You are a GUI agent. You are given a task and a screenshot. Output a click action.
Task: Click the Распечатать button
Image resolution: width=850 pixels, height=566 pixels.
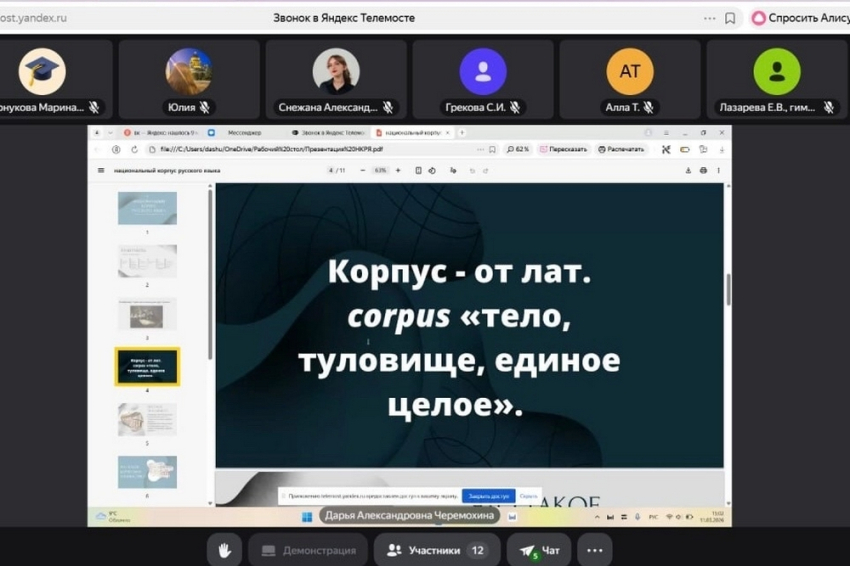click(x=621, y=149)
